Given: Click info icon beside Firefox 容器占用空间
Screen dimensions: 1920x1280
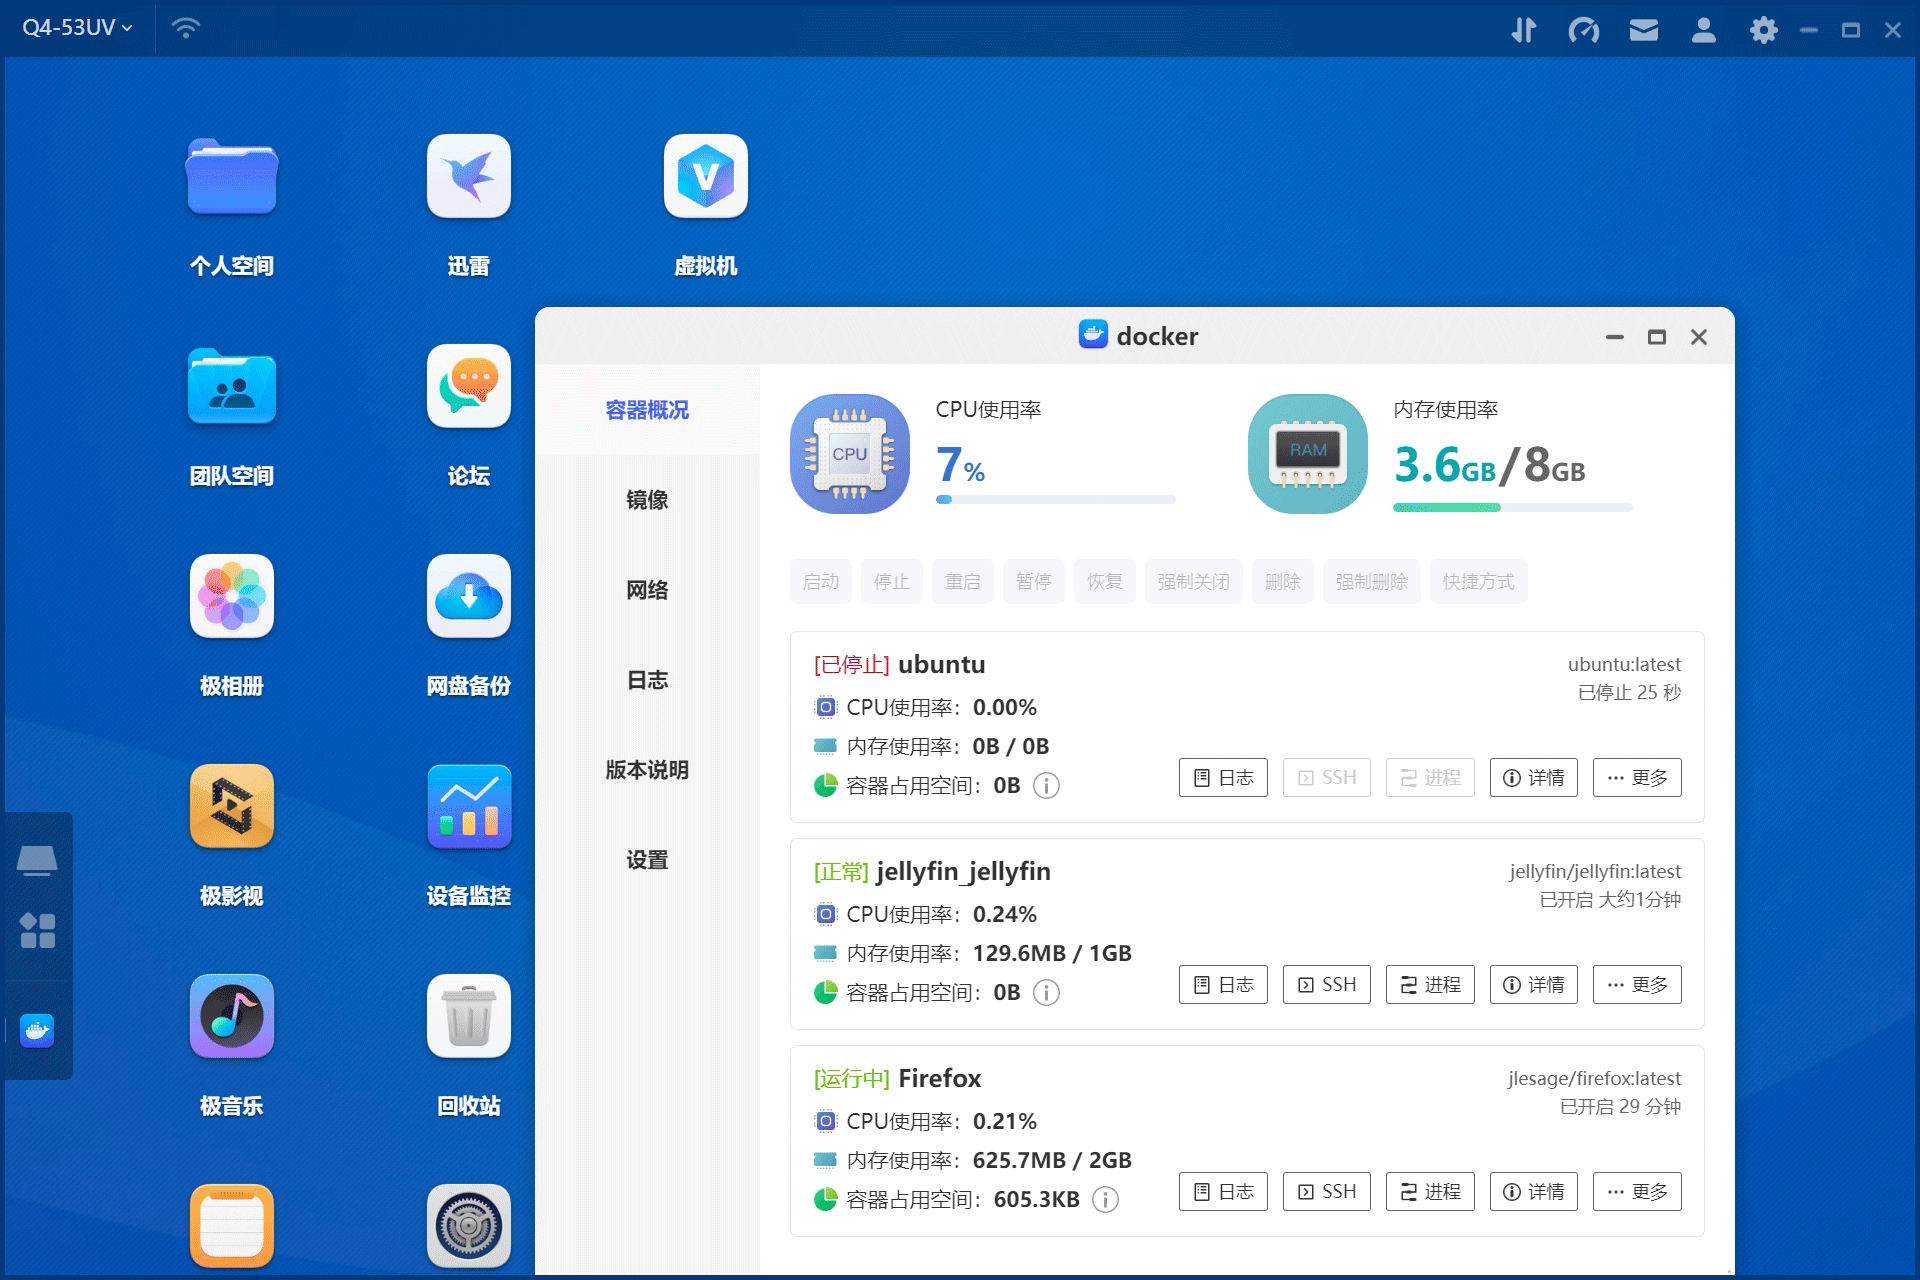Looking at the screenshot, I should [1105, 1200].
